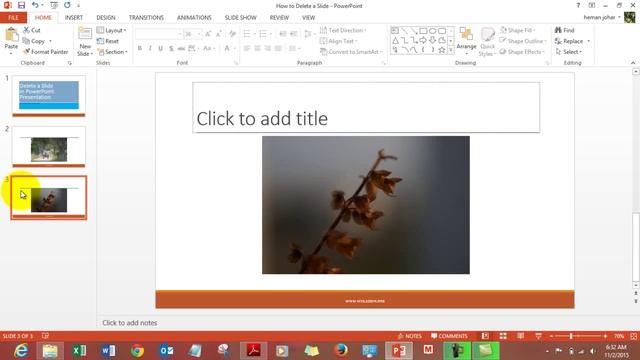
Task: Click Convert to SmartArt button
Action: [351, 52]
